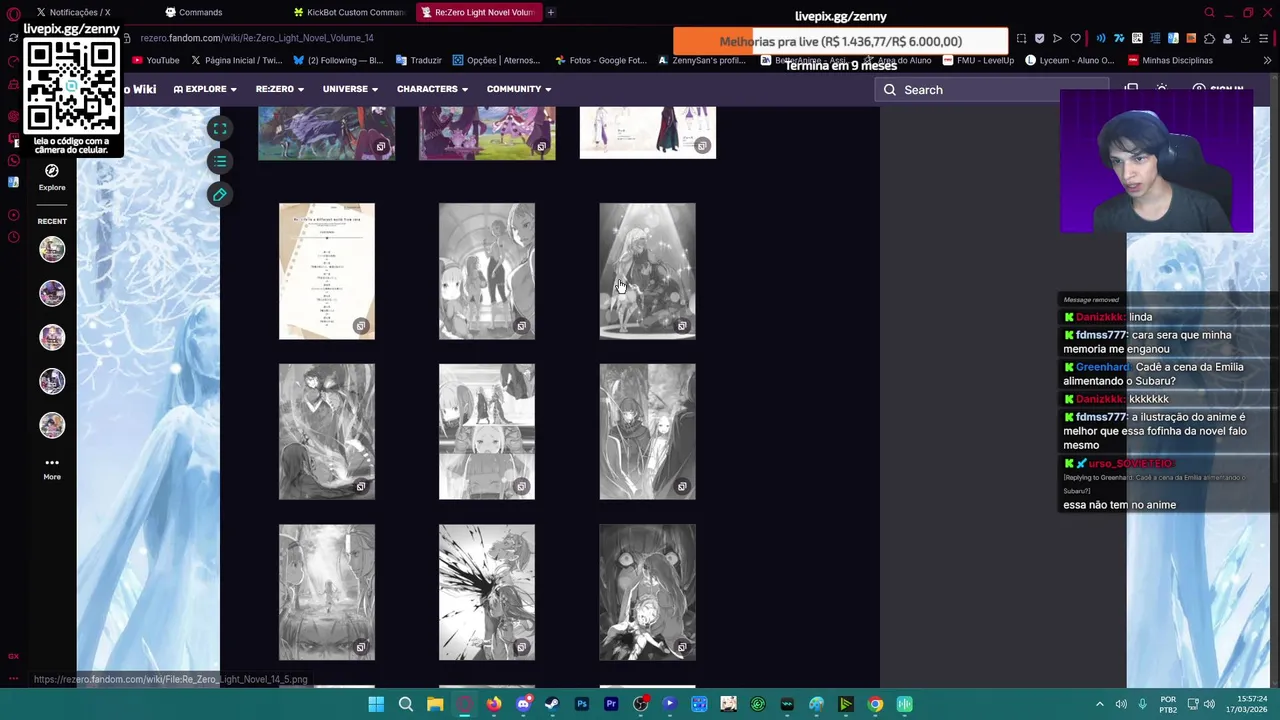Open Opera tab search magnifier
Image resolution: width=1280 pixels, height=720 pixels.
1209,13
